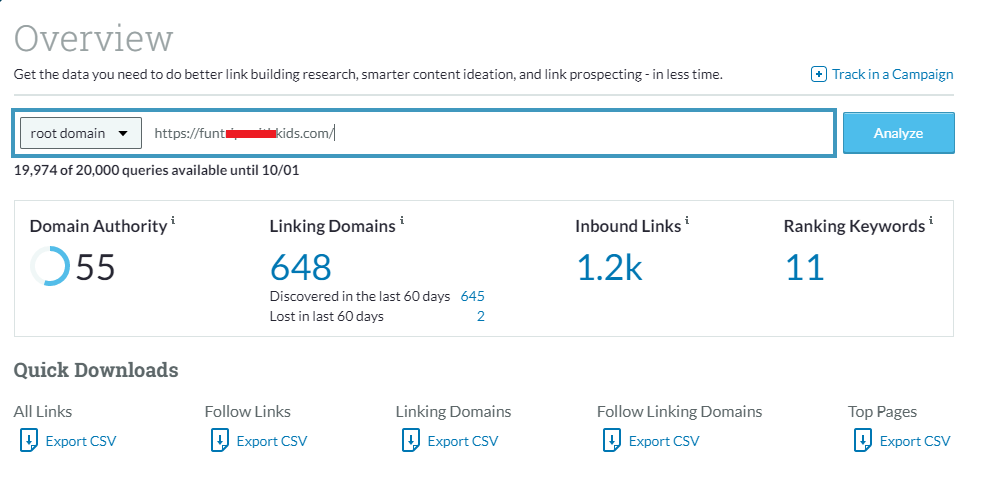This screenshot has width=987, height=481.
Task: Export CSV for Top Pages
Action: [914, 441]
